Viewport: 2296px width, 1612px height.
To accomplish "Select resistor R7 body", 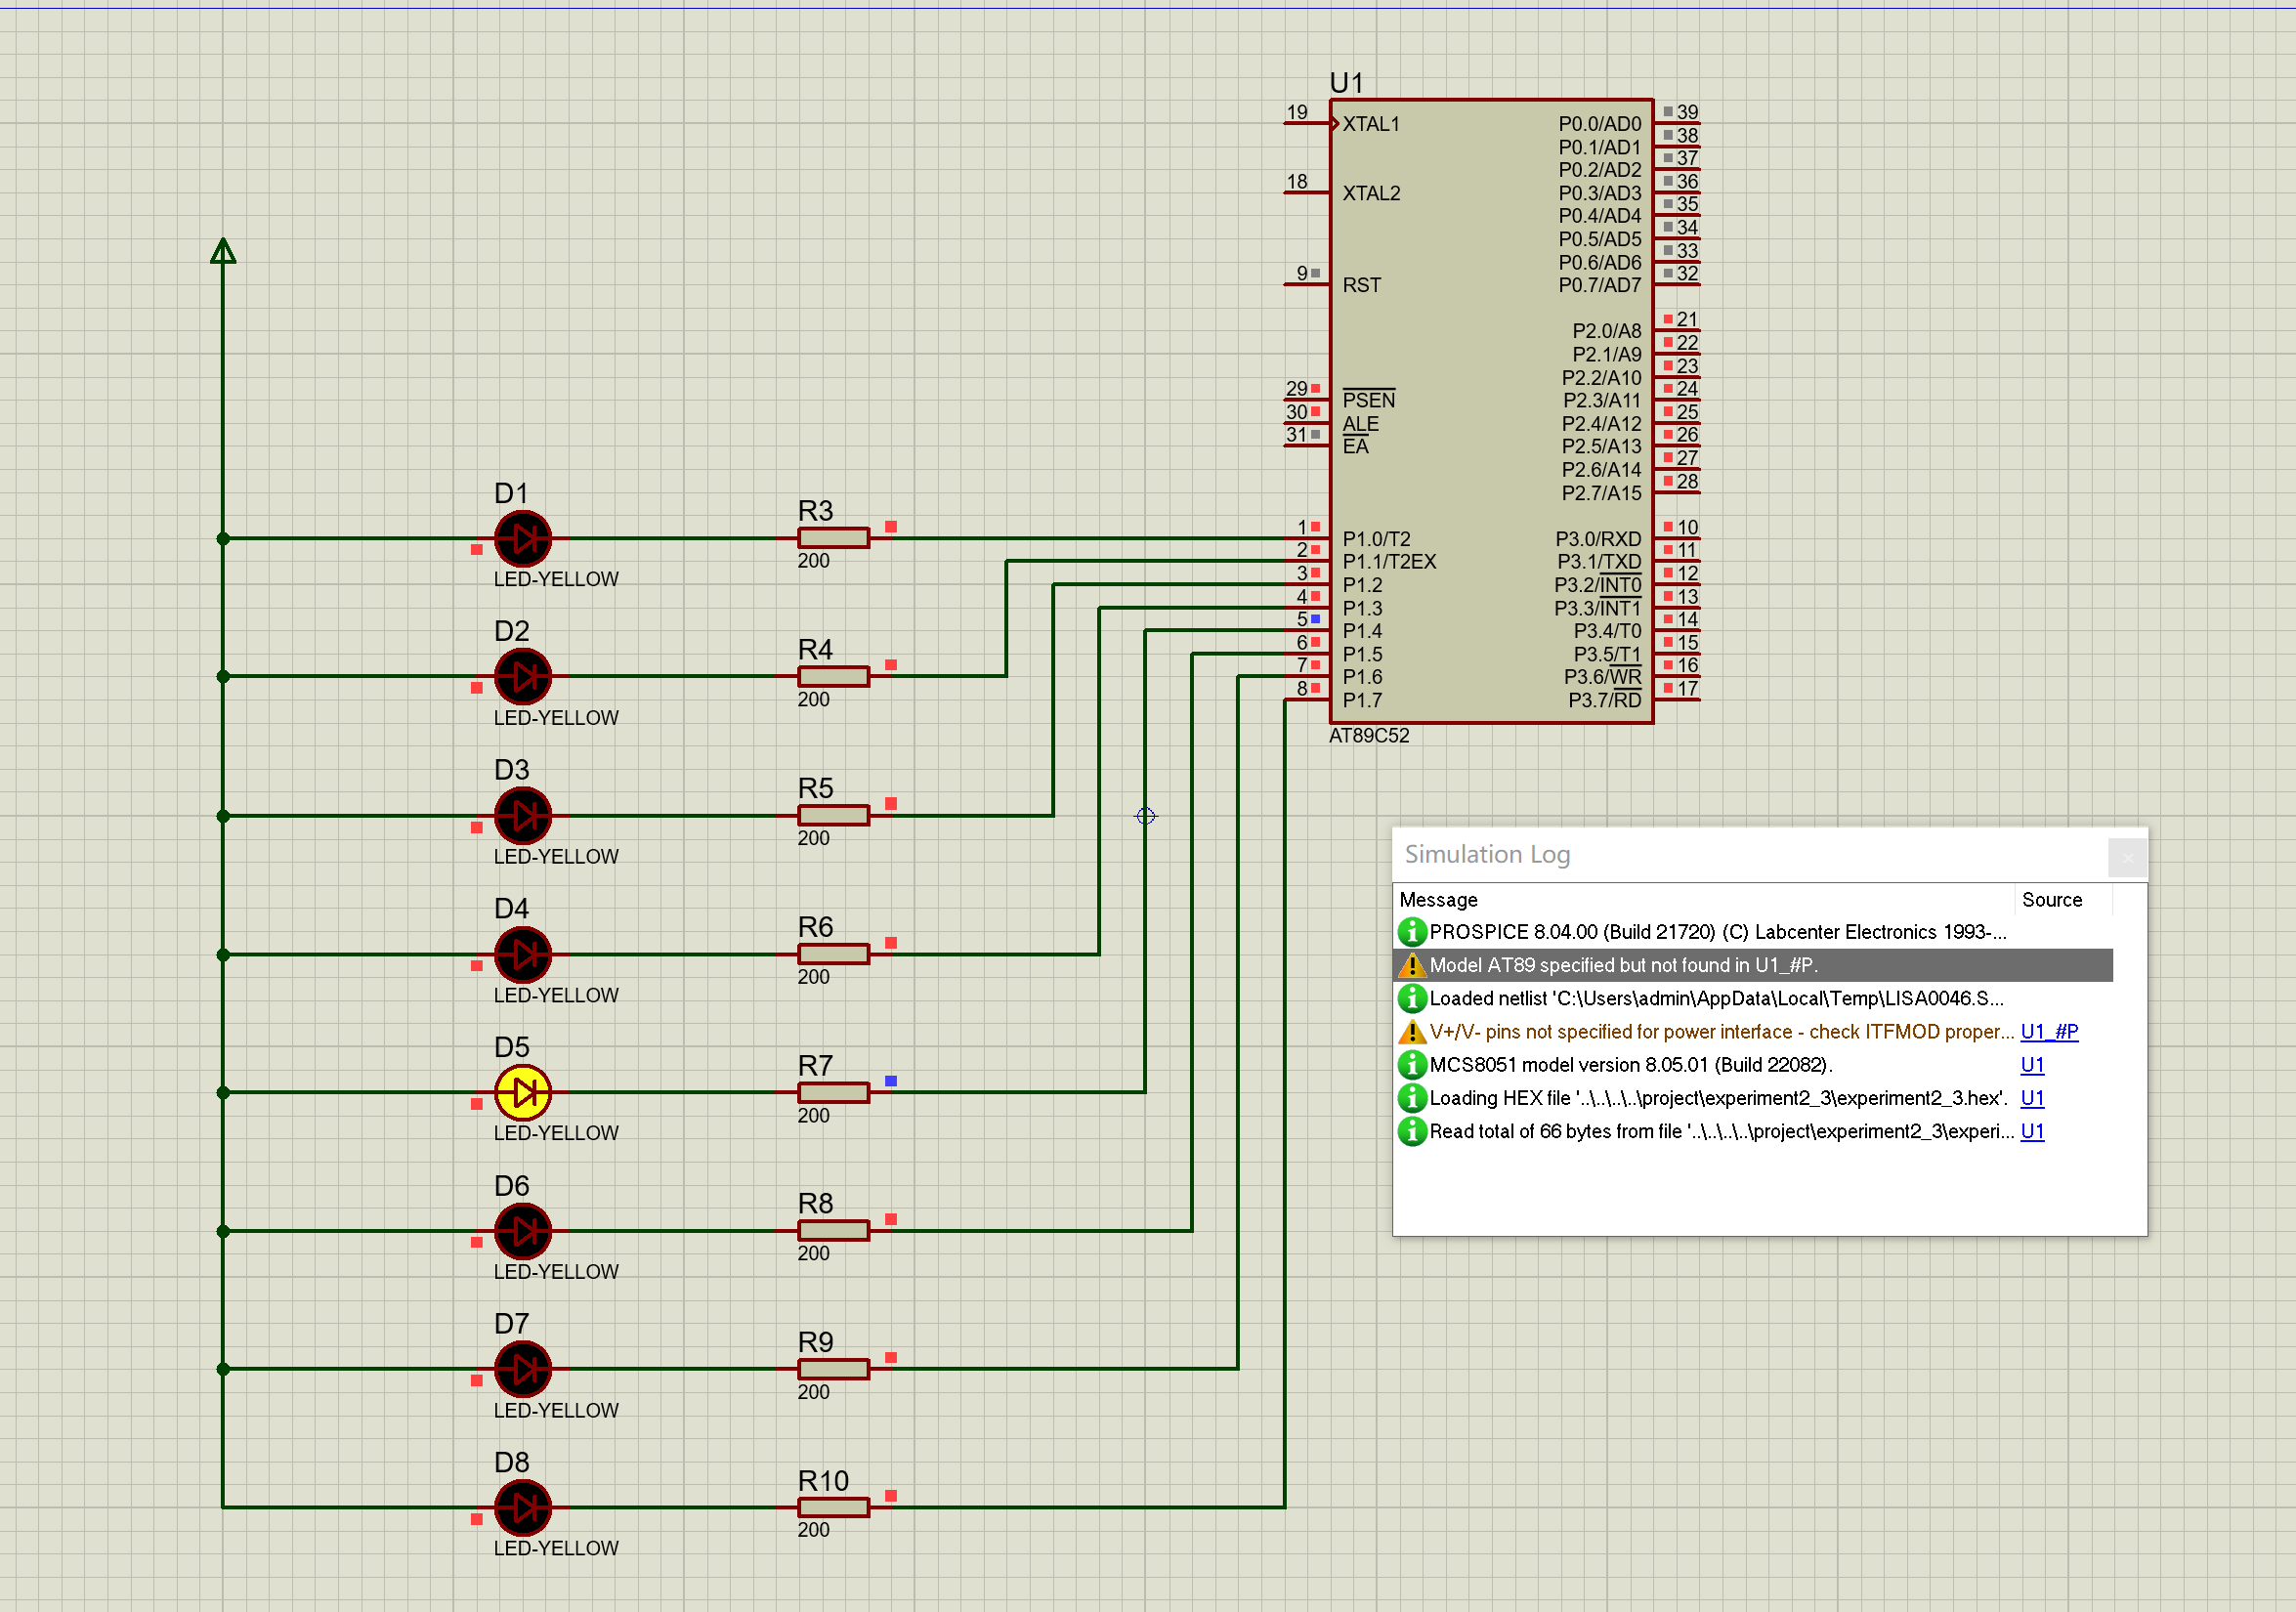I will point(834,1092).
